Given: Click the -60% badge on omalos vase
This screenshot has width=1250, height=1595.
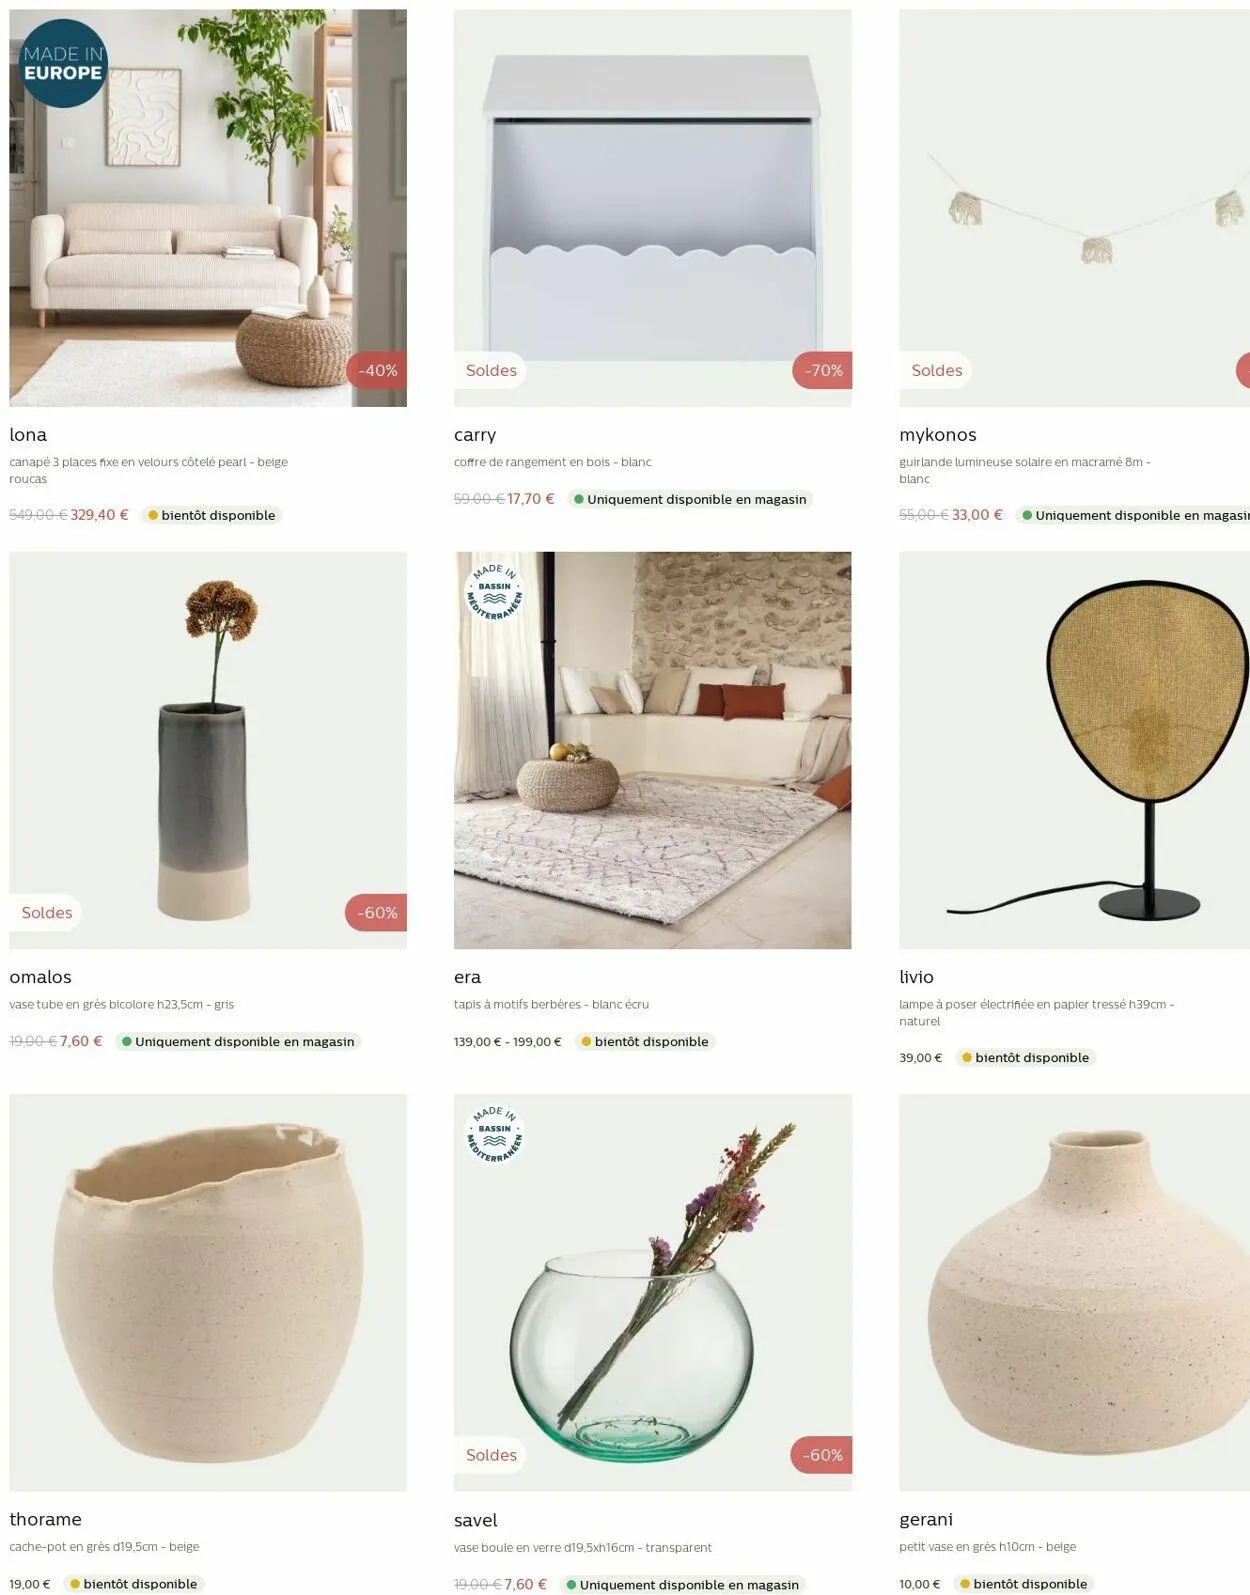Looking at the screenshot, I should point(376,912).
